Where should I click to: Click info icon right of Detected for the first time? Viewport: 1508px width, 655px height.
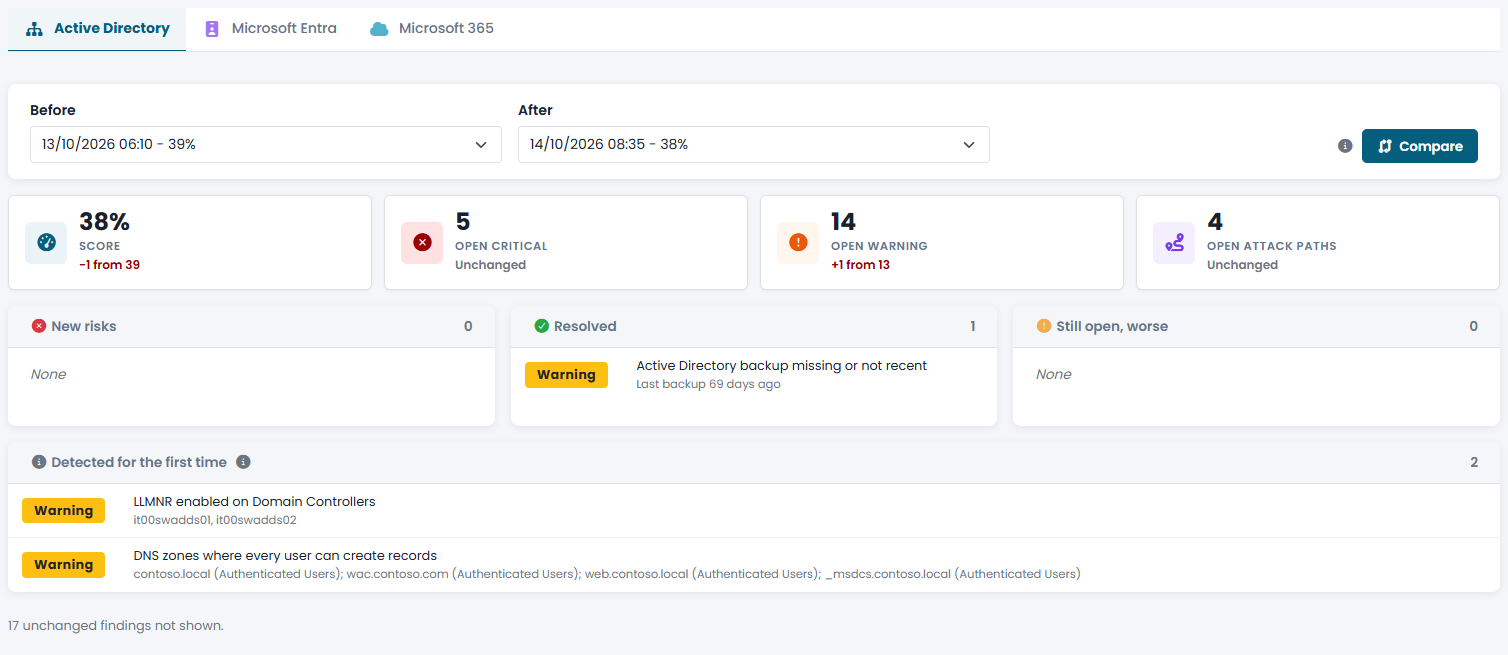click(x=243, y=462)
